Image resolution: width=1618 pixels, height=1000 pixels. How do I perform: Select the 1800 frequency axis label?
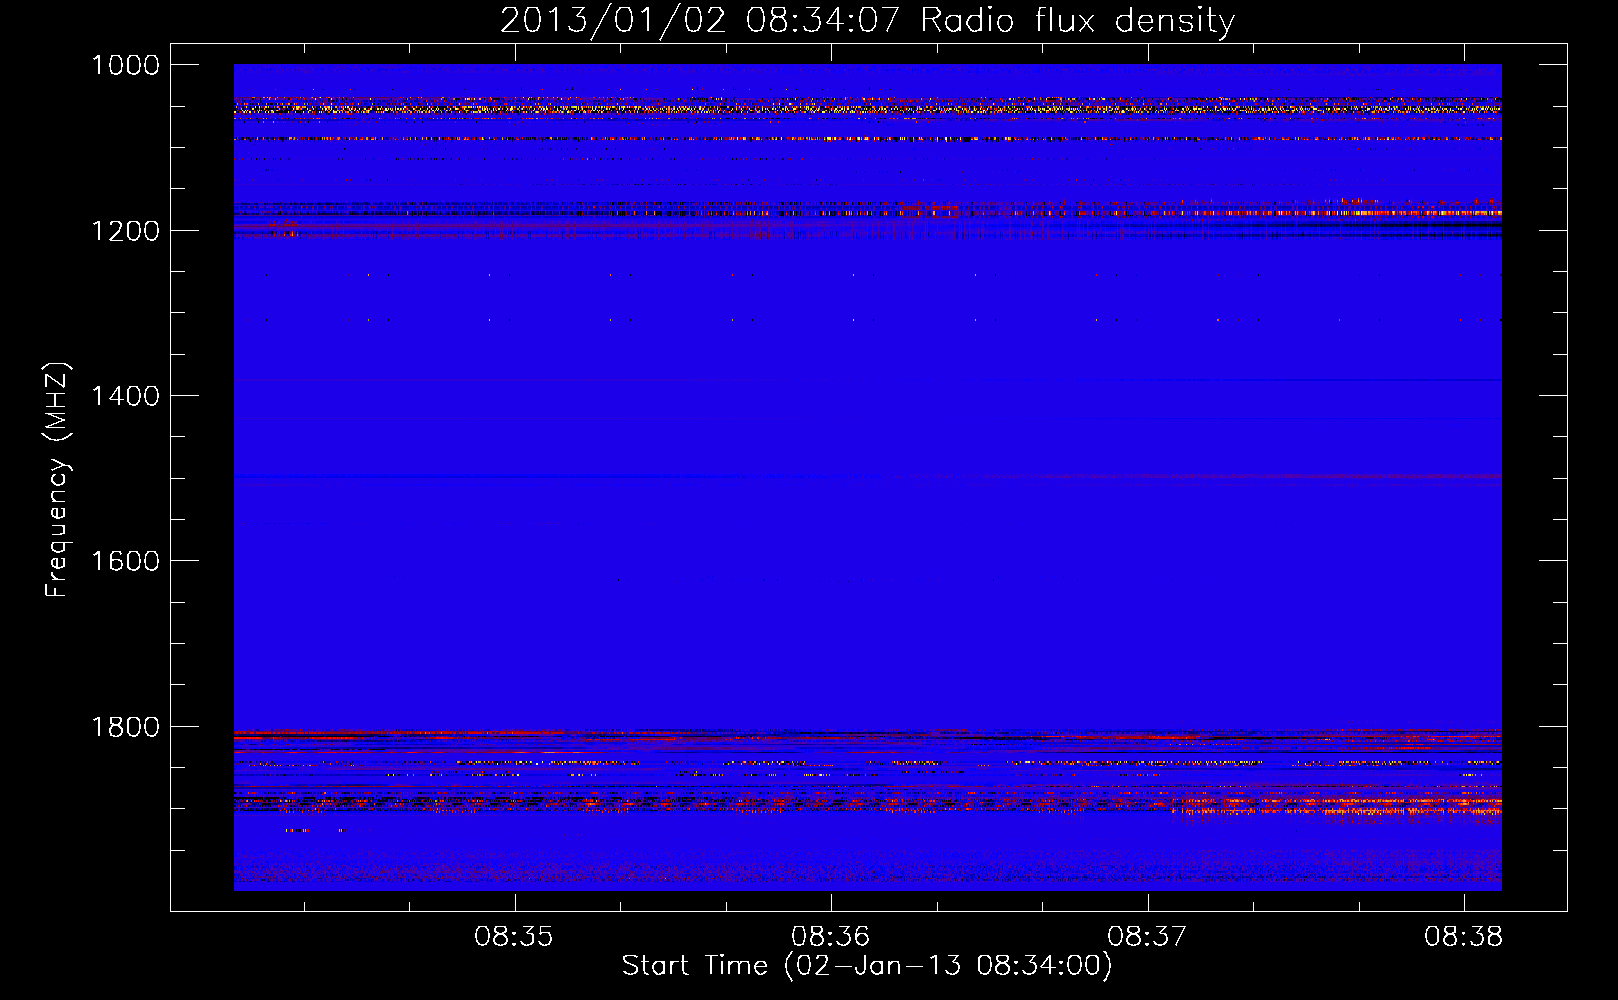[125, 727]
